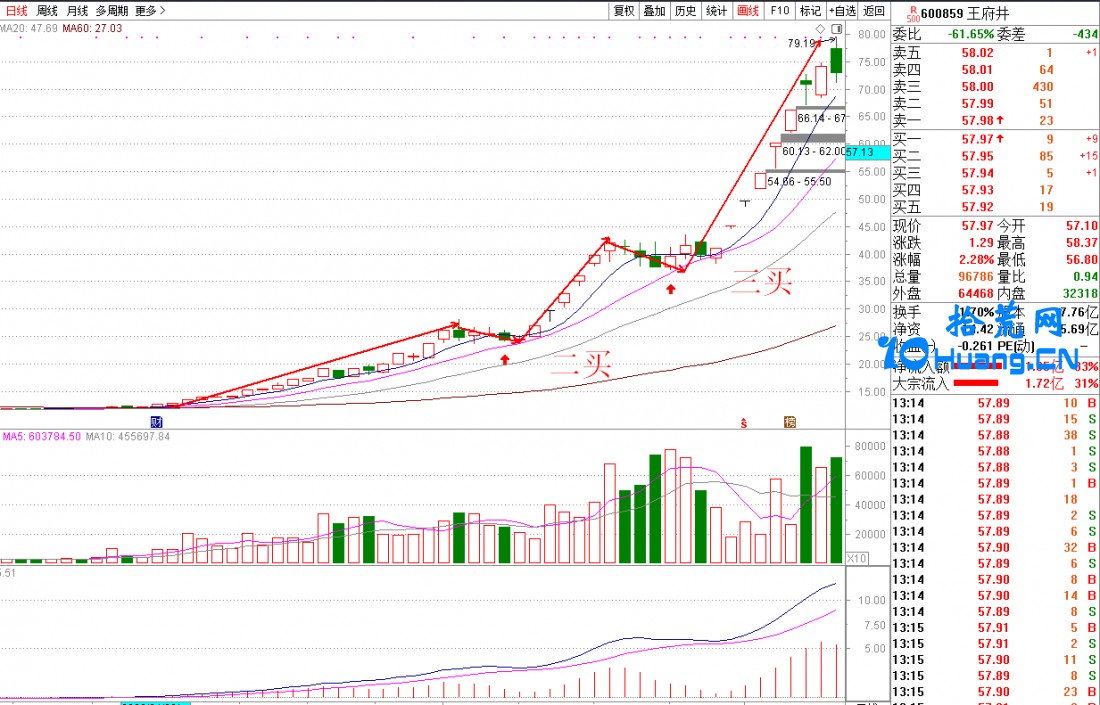Select the 买一 57.97 bid row

995,139
